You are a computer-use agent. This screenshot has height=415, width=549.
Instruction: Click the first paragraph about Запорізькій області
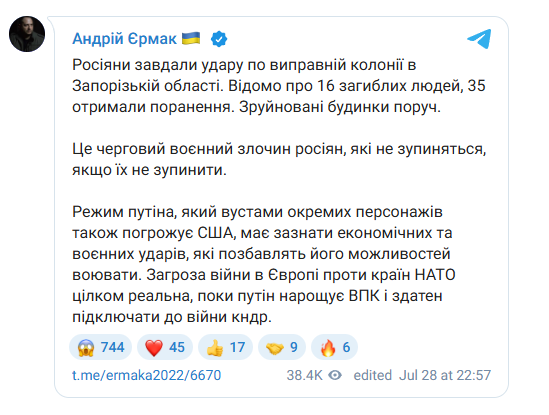pos(279,86)
